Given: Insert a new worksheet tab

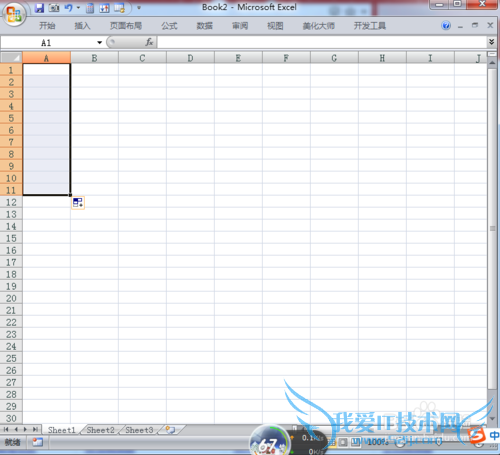Looking at the screenshot, I should coord(171,430).
